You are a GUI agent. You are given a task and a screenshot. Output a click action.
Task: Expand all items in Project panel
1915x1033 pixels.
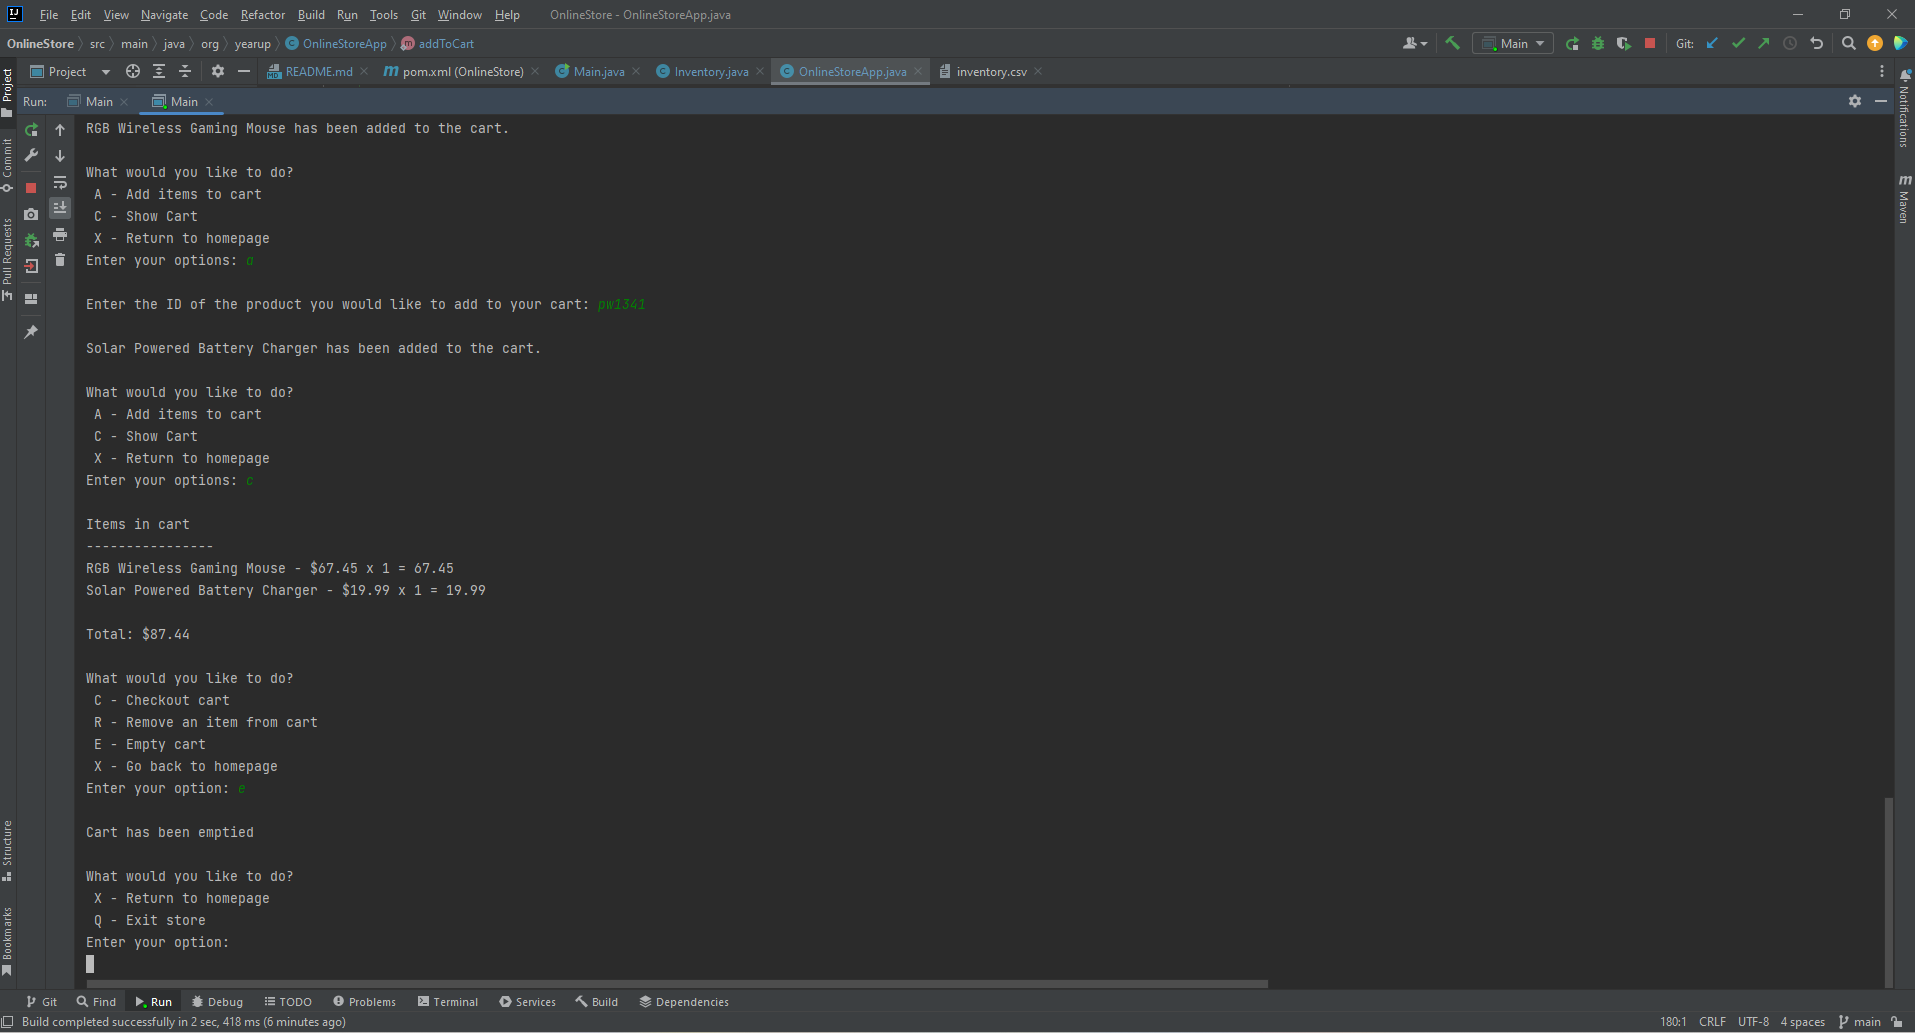click(x=159, y=72)
